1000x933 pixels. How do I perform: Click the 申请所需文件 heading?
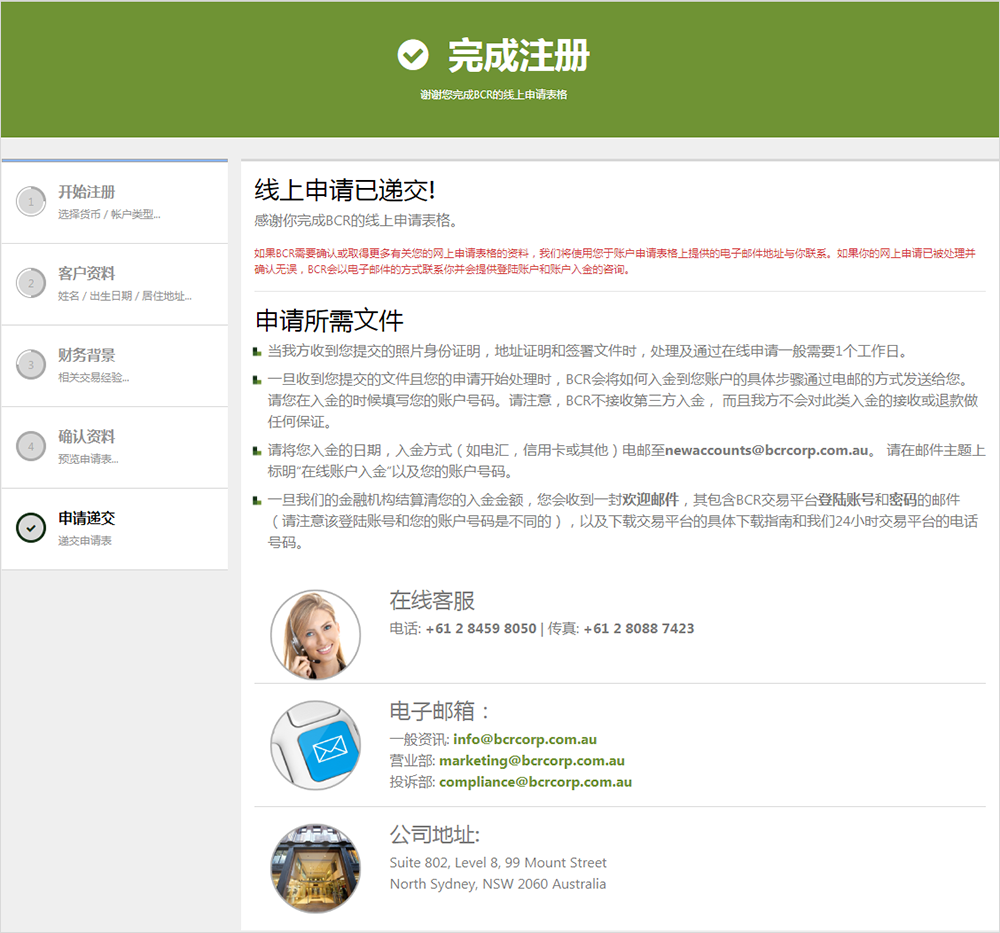(329, 320)
